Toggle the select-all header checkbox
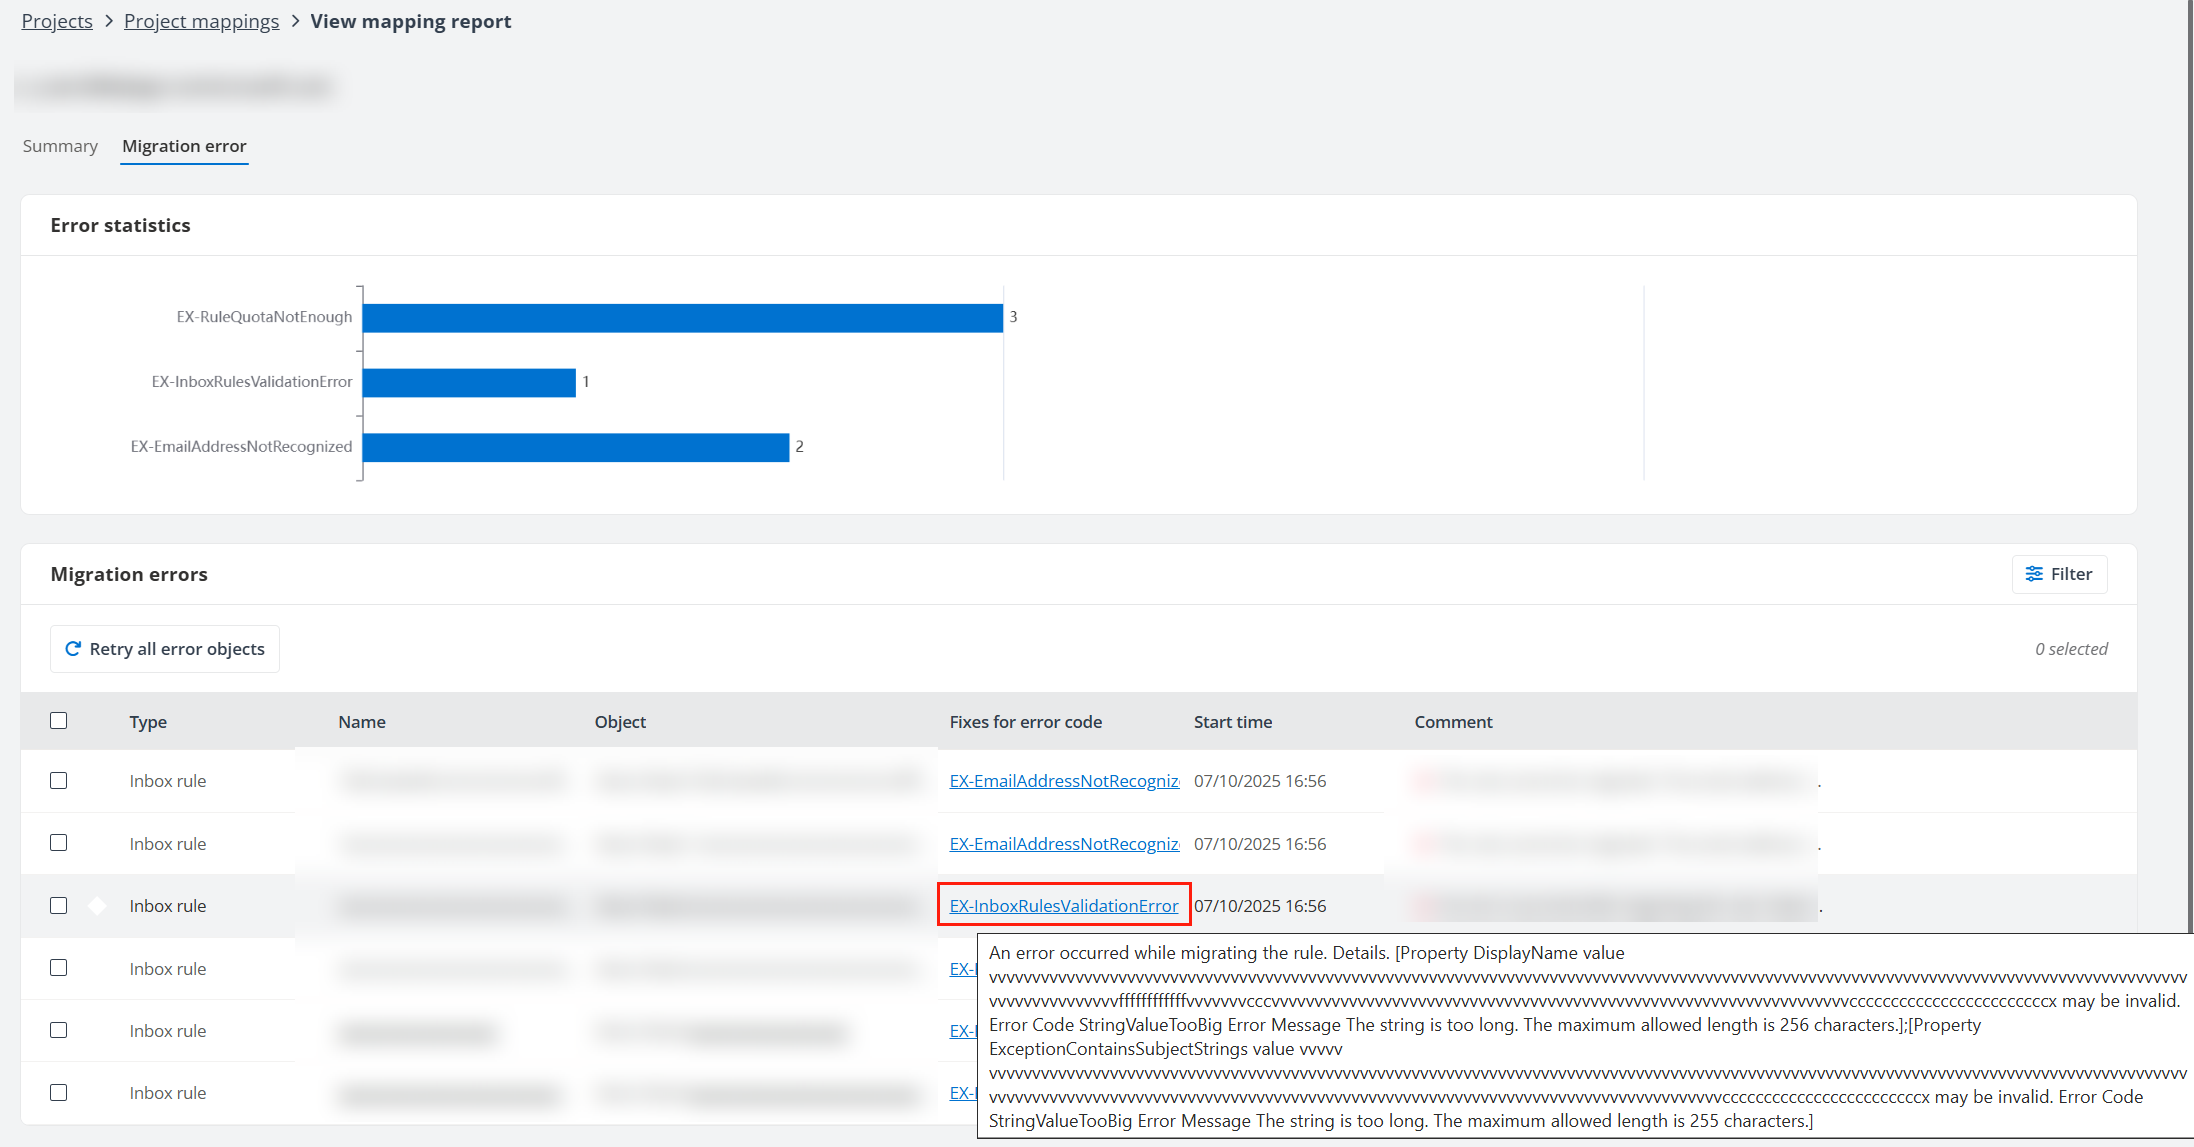2194x1147 pixels. tap(59, 721)
